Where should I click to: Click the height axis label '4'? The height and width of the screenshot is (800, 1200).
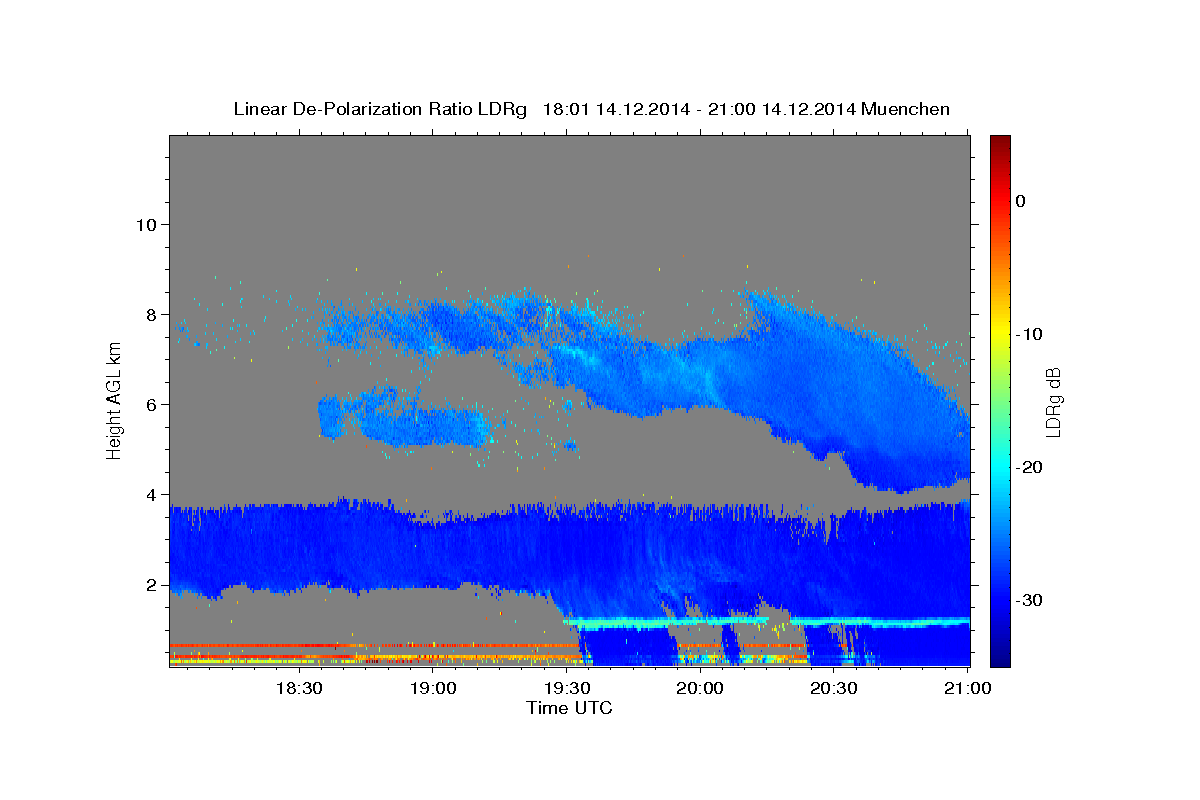coord(152,494)
